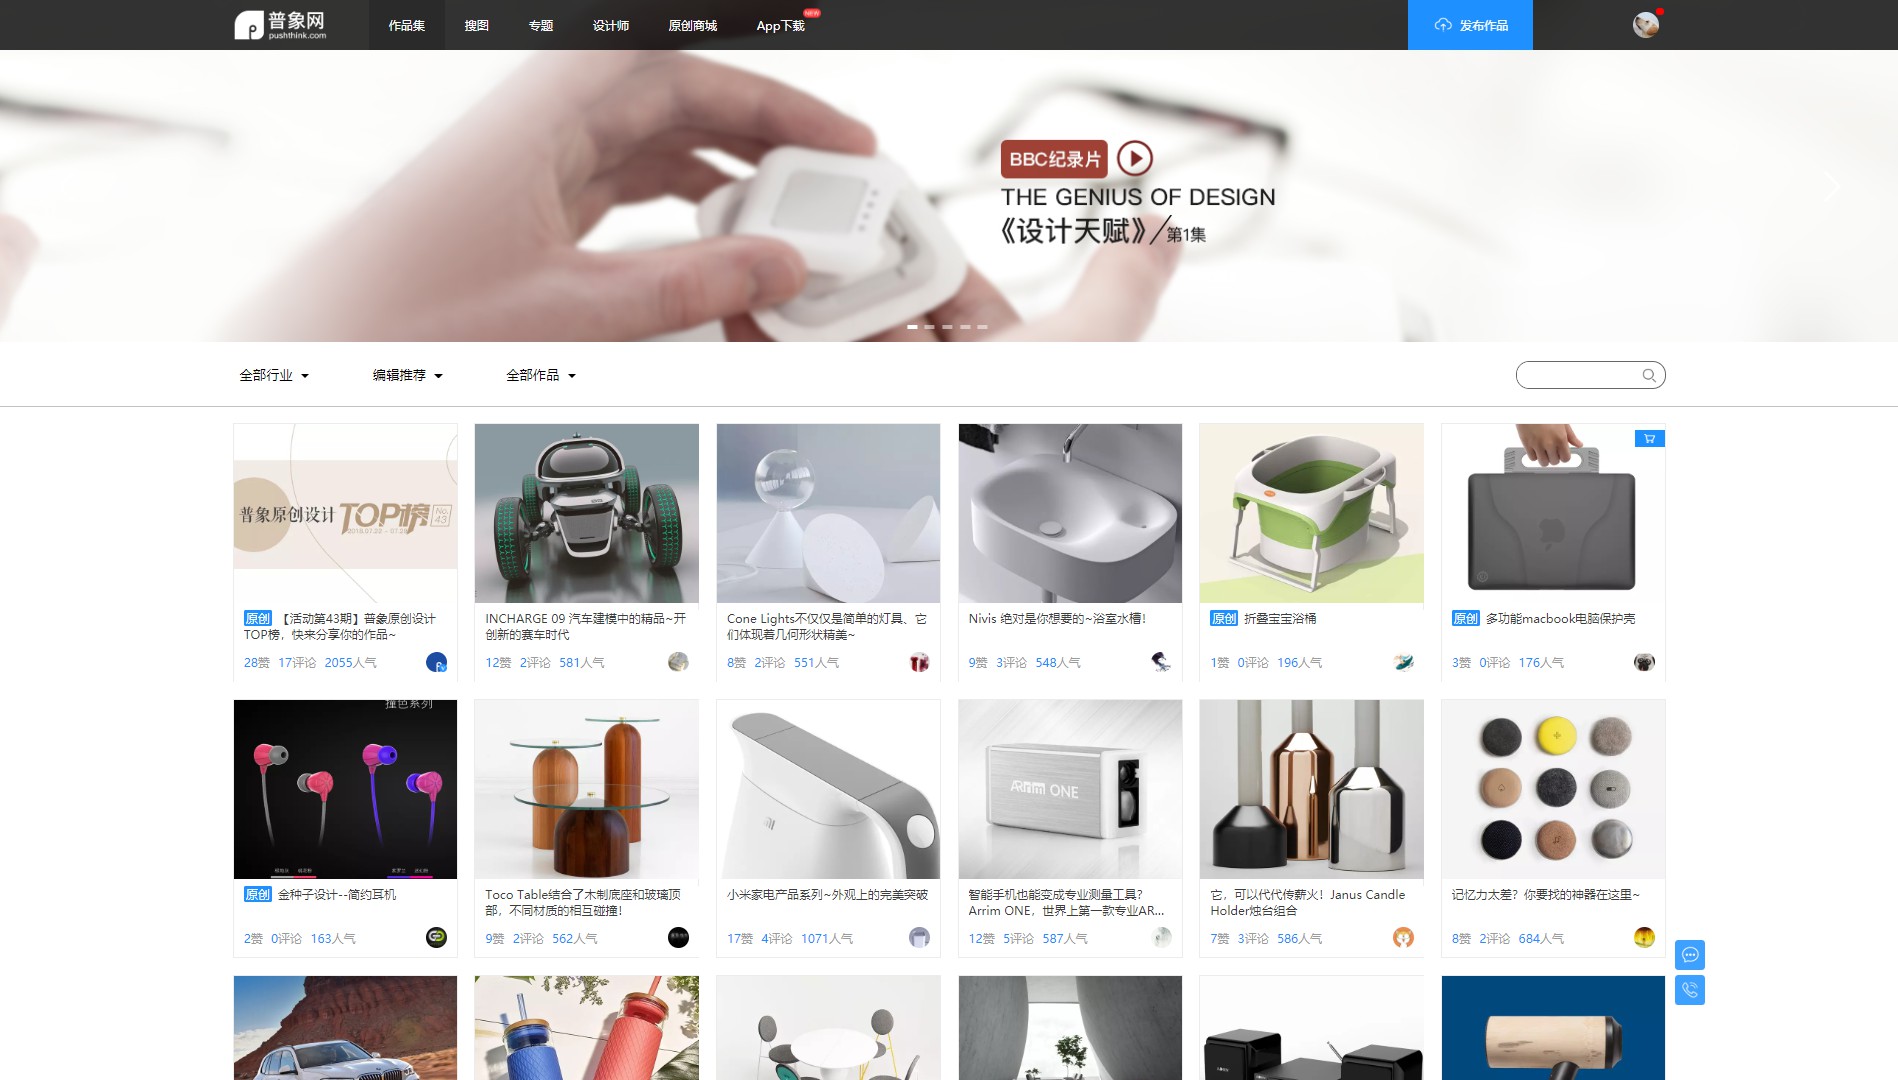Viewport: 1898px width, 1080px height.
Task: Click the floating phone contact icon
Action: 1689,991
